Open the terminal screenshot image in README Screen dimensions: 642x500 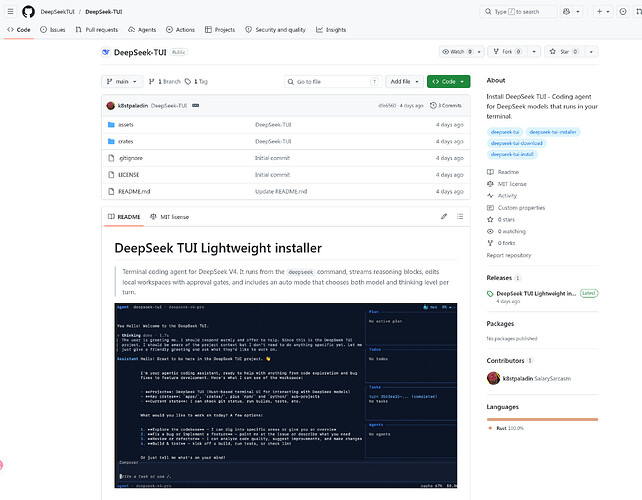pyautogui.click(x=286, y=395)
